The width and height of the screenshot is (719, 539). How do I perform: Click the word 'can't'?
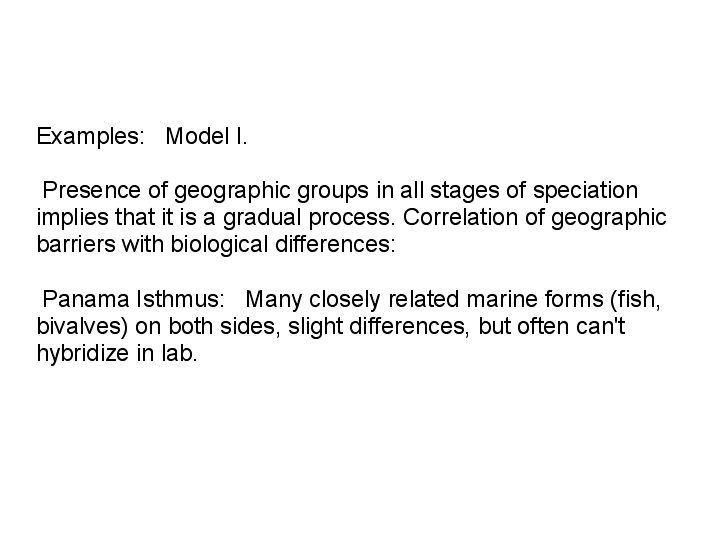pos(601,326)
